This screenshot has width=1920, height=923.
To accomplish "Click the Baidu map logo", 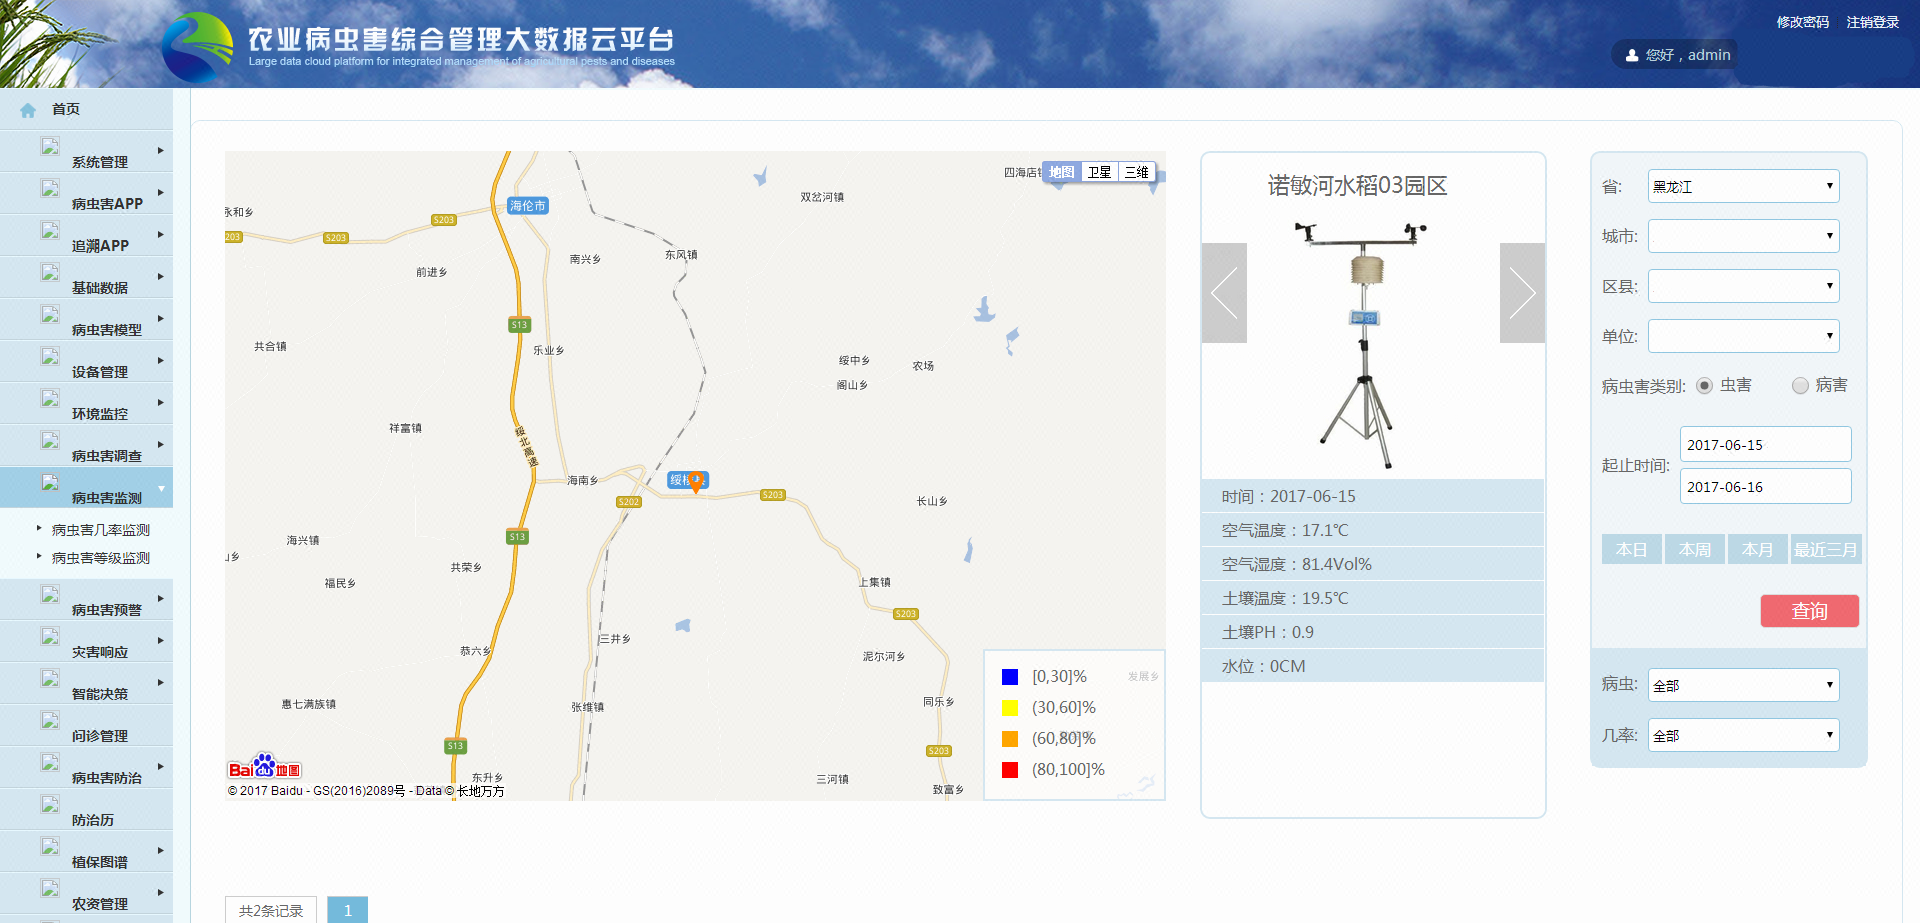I will click(264, 767).
